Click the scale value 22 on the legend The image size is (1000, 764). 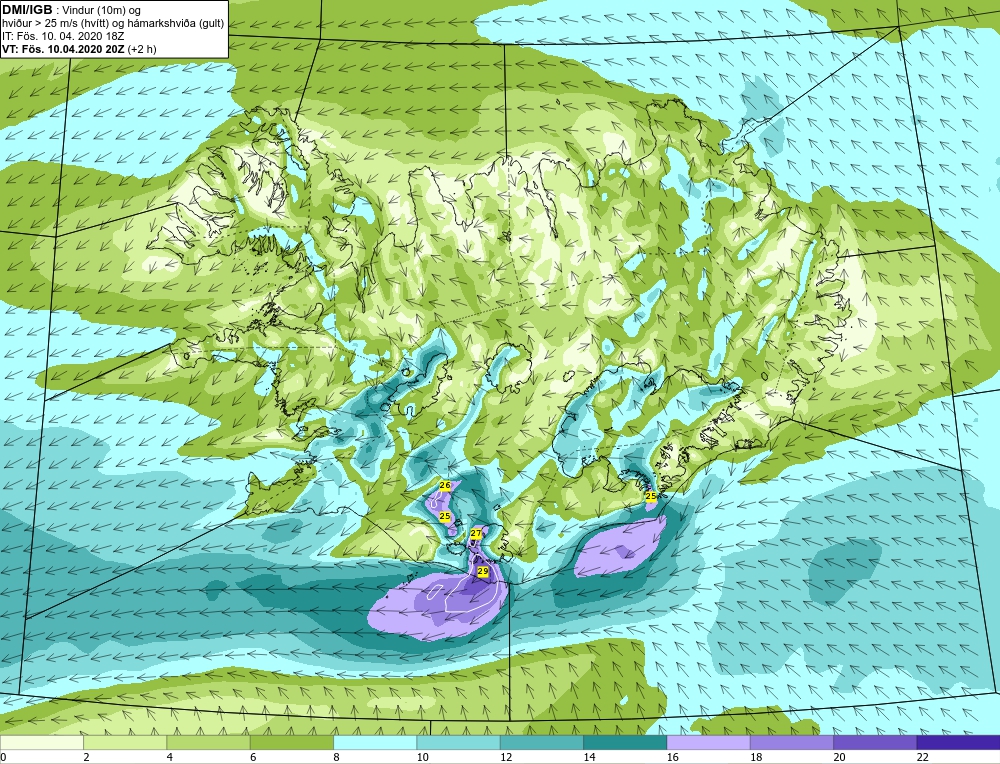[x=922, y=757]
